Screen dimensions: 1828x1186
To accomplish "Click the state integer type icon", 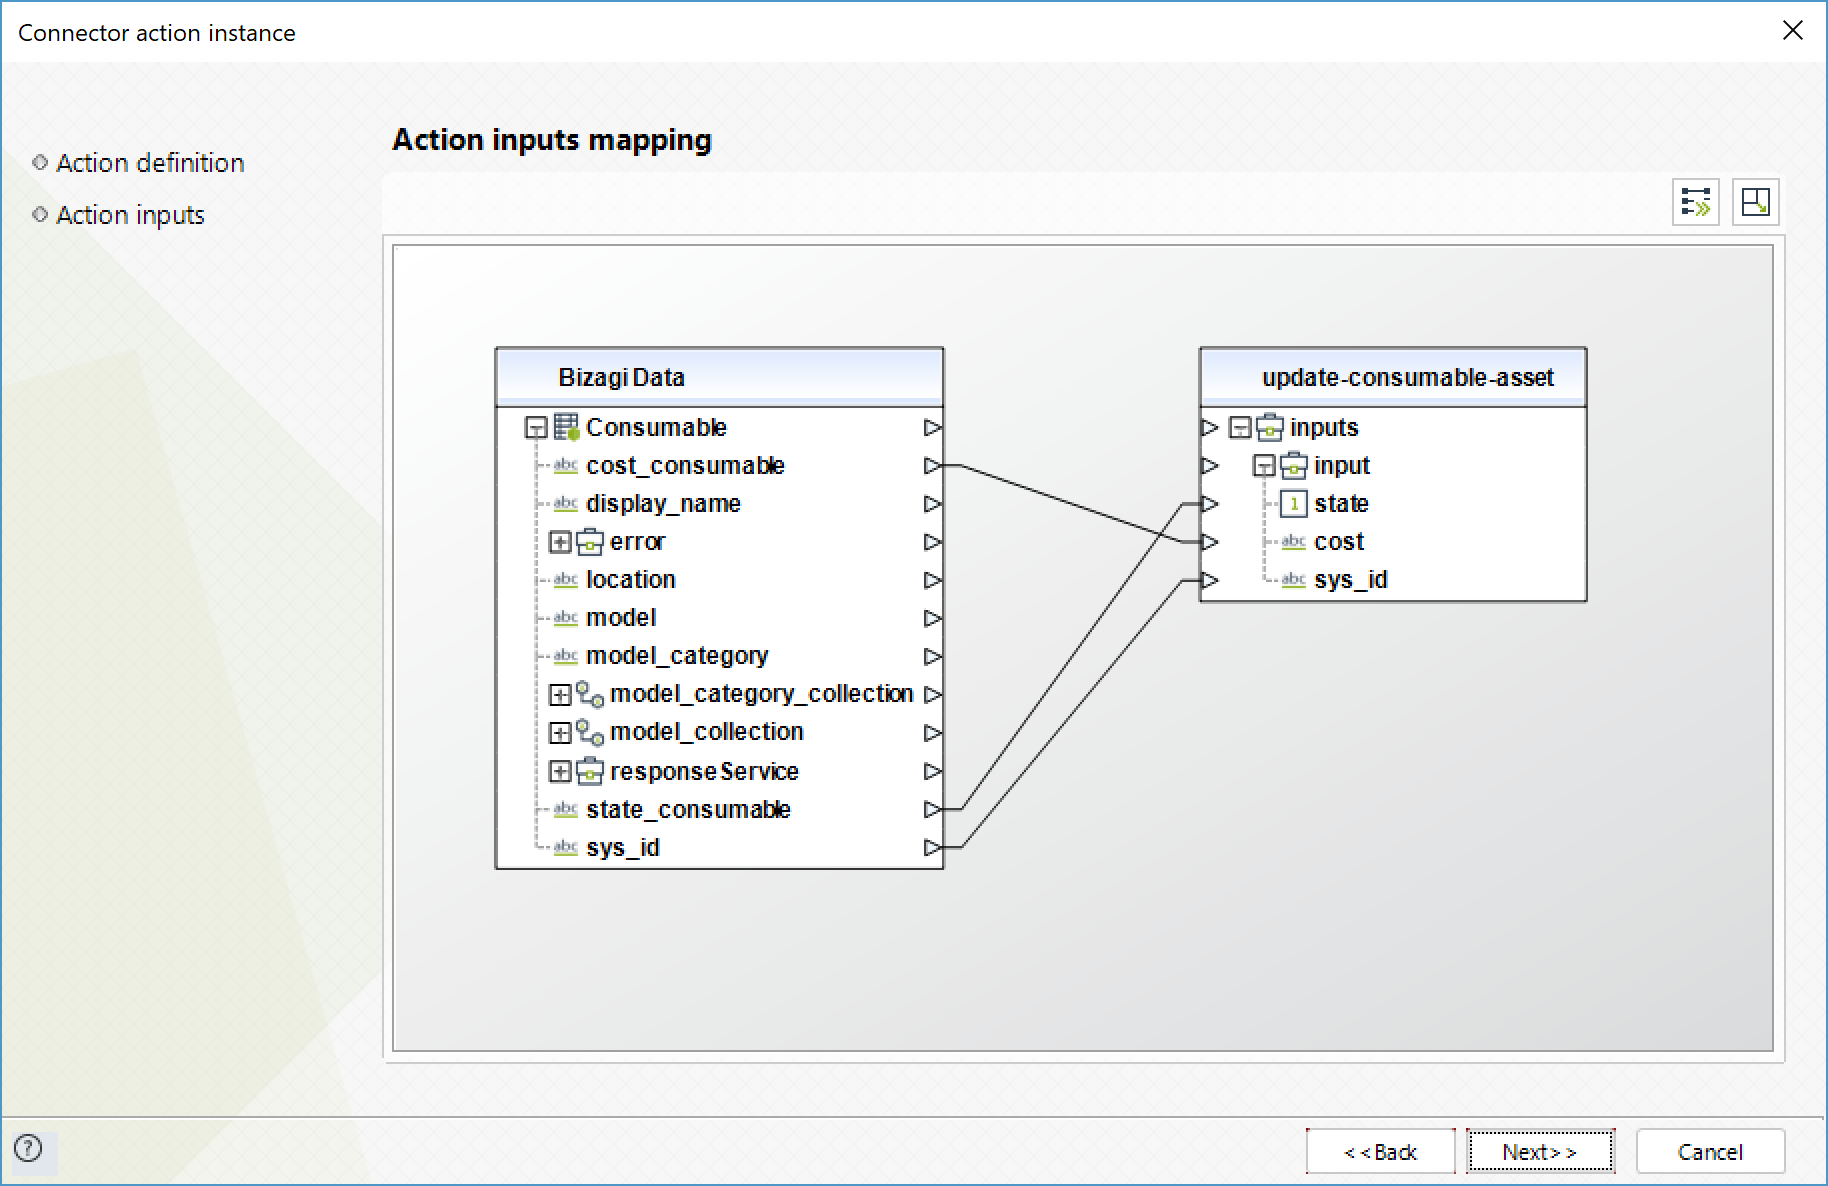I will [1294, 504].
